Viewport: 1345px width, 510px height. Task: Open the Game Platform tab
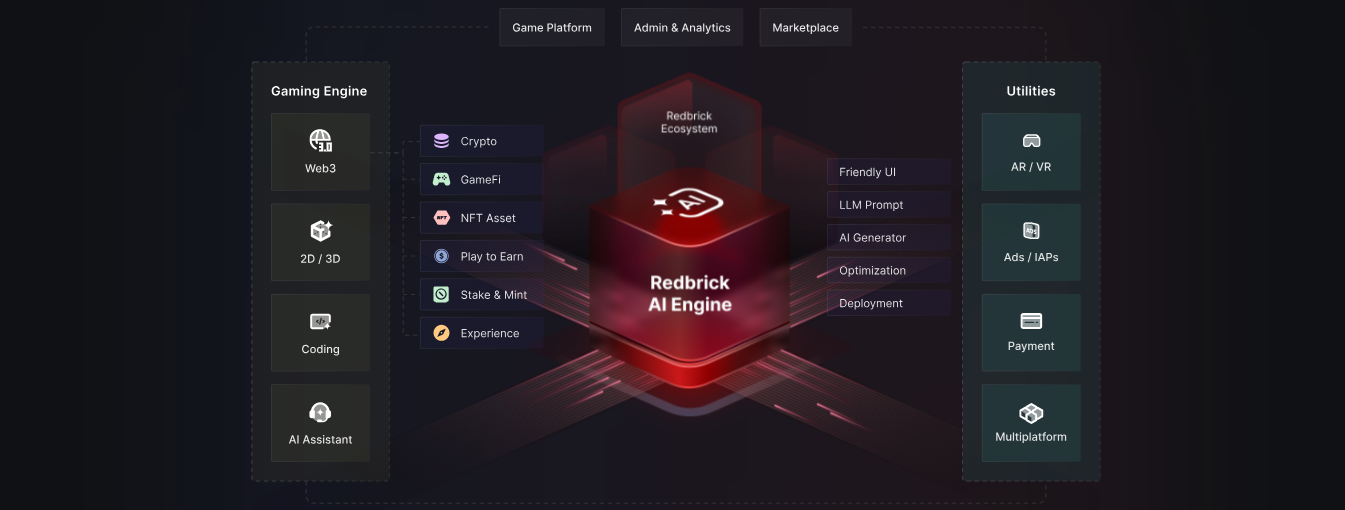[x=552, y=28]
